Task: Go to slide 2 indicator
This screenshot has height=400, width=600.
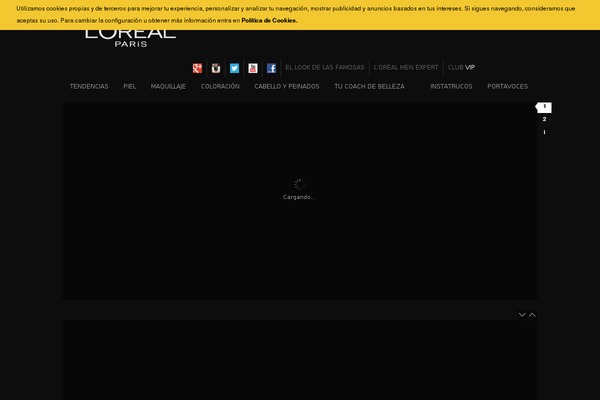Action: pos(544,119)
